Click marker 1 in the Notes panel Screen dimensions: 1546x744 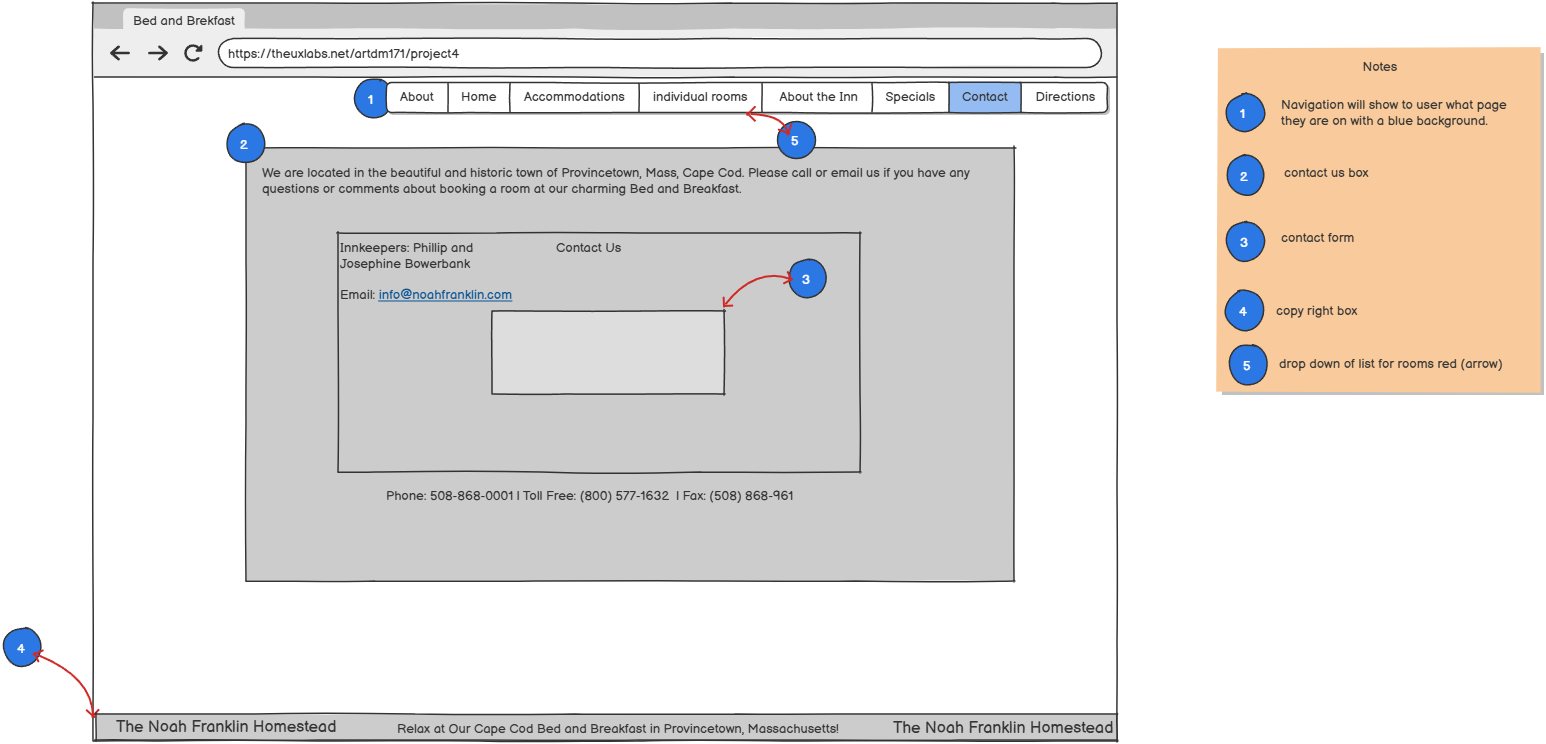[x=1244, y=113]
